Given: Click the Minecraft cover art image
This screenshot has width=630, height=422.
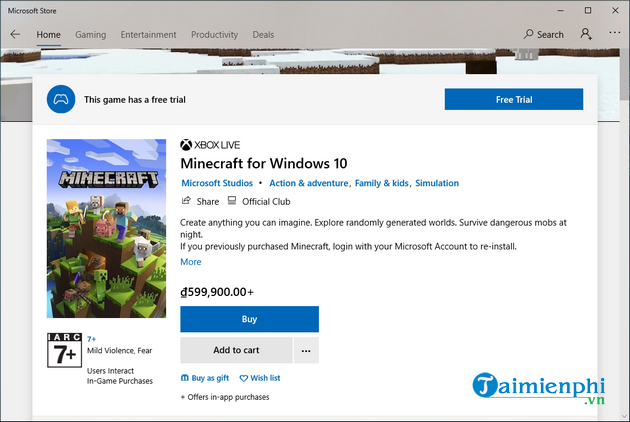Looking at the screenshot, I should [x=106, y=228].
